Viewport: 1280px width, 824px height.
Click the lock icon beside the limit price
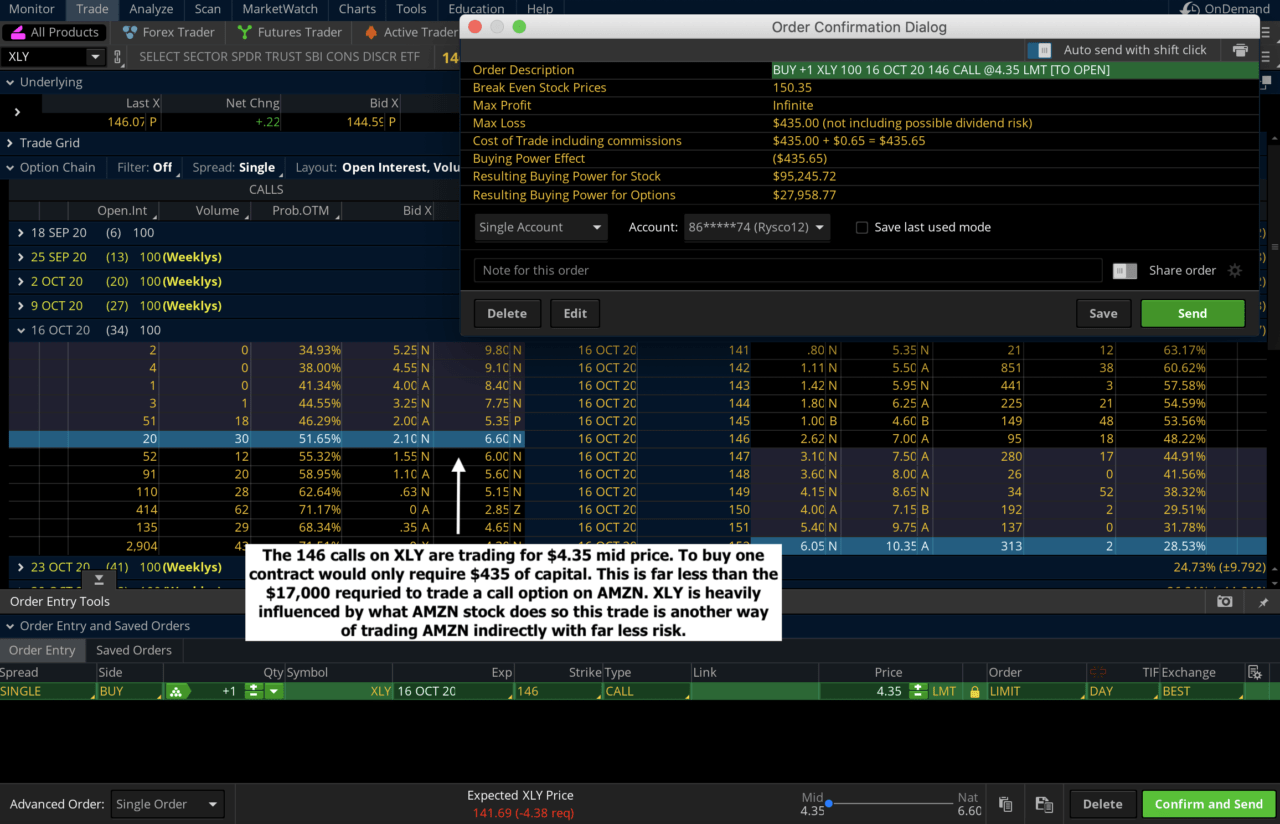click(x=975, y=691)
